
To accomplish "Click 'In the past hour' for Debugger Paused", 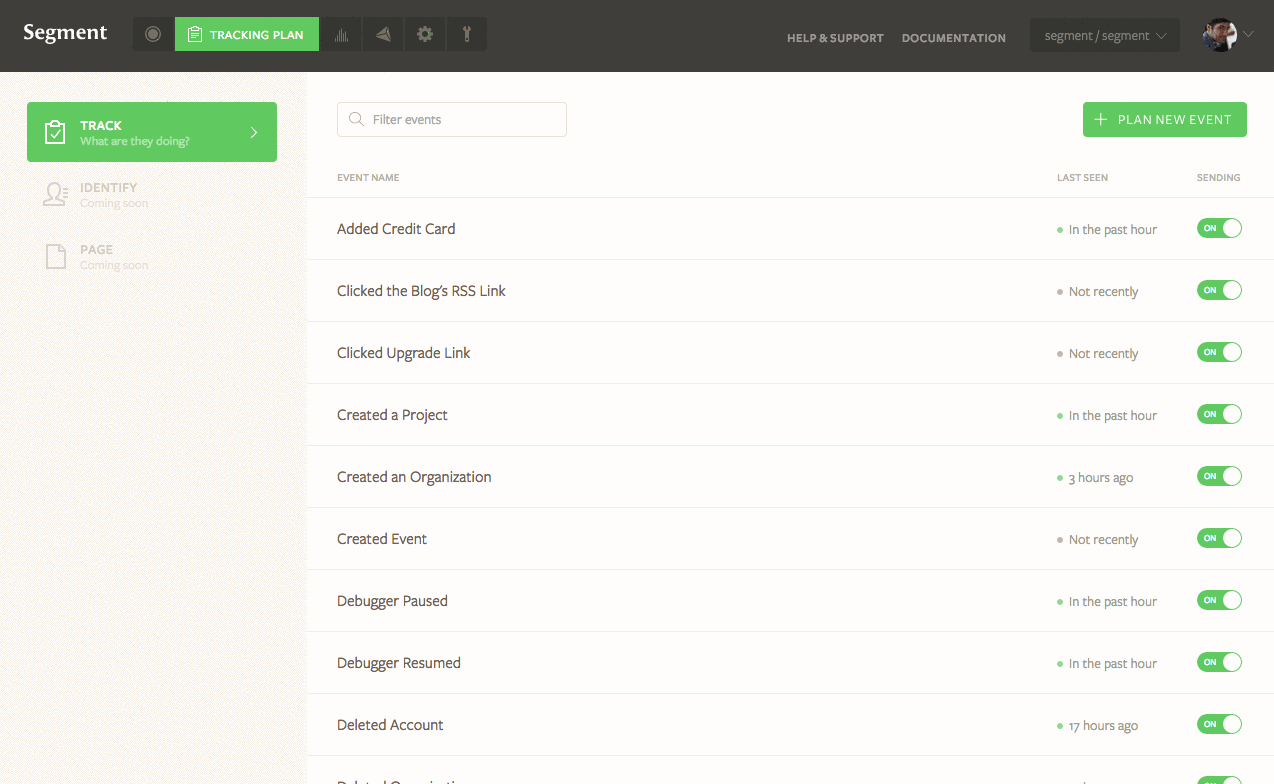I will [x=1113, y=602].
